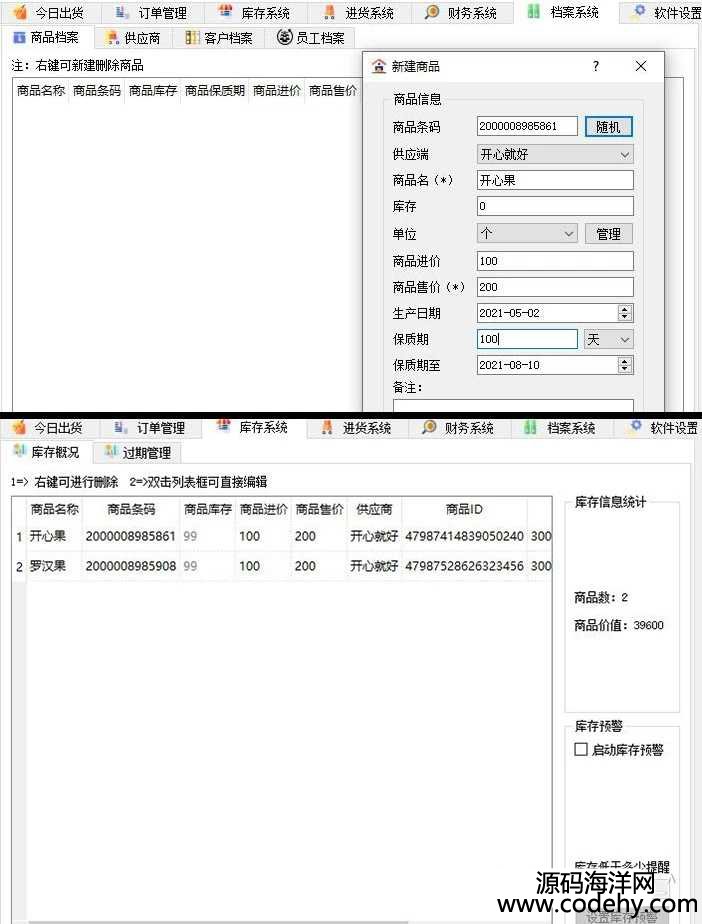The width and height of the screenshot is (702, 924).
Task: Click the 商品档案 tab icon
Action: tap(19, 38)
